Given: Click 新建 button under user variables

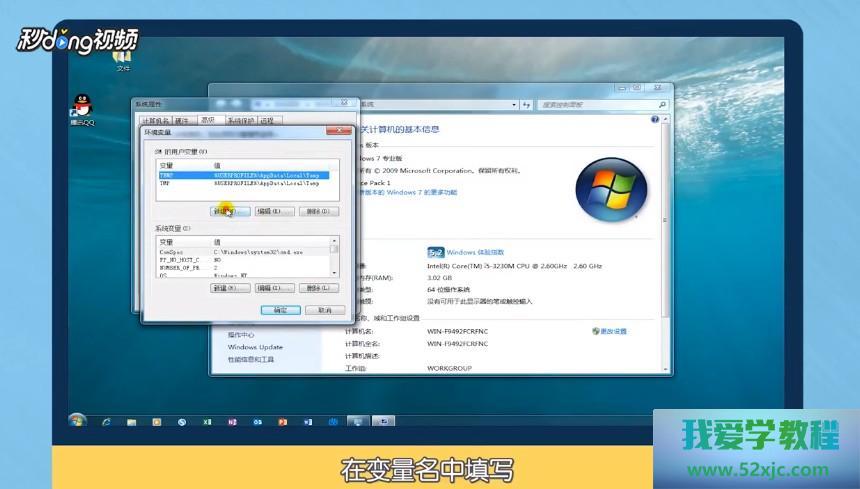Looking at the screenshot, I should point(229,211).
